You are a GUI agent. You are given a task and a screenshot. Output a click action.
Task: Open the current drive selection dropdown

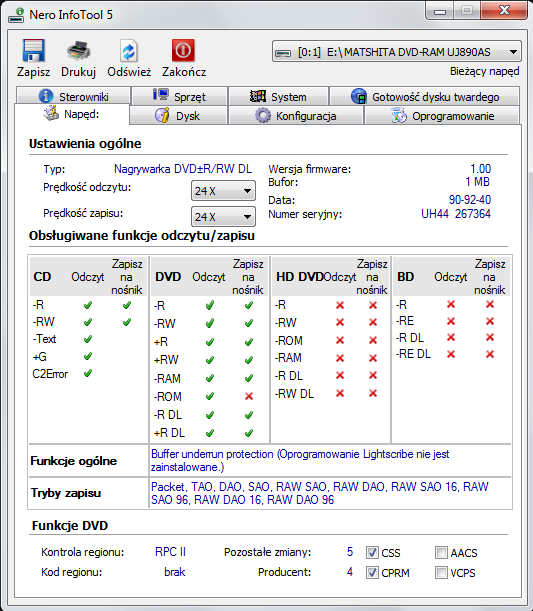[x=397, y=52]
